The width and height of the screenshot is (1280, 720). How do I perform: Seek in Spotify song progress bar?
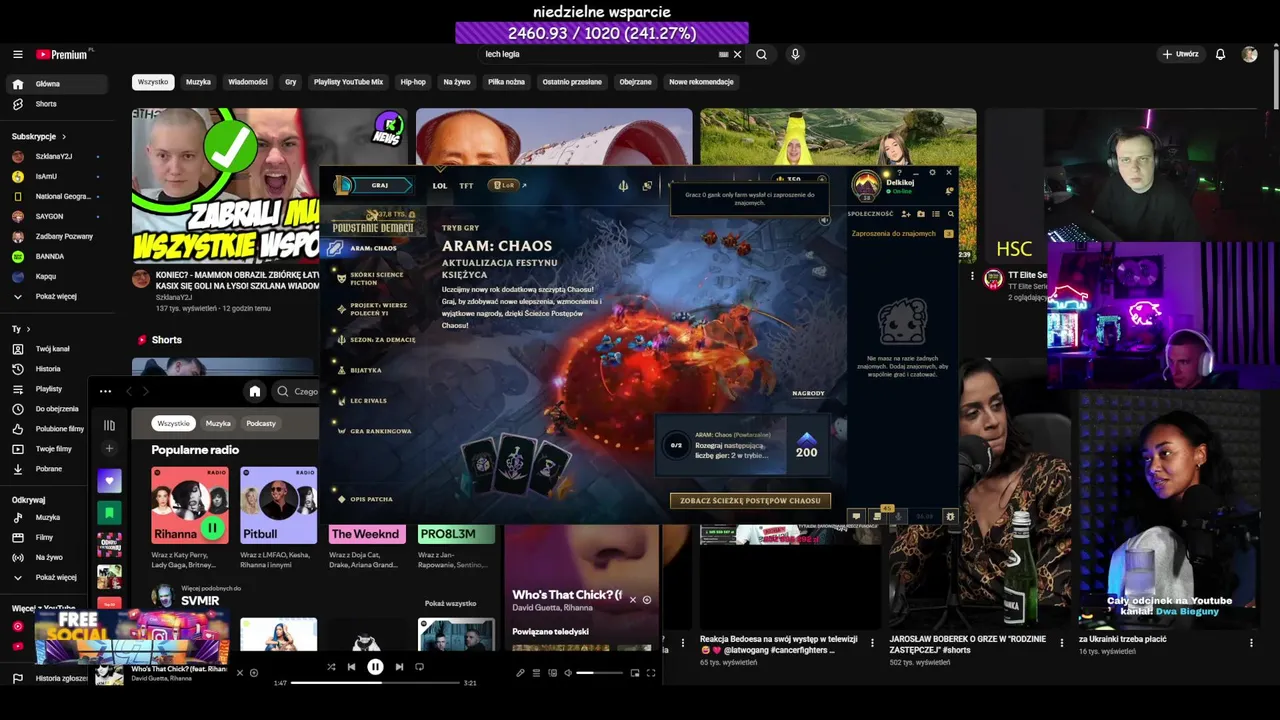375,683
